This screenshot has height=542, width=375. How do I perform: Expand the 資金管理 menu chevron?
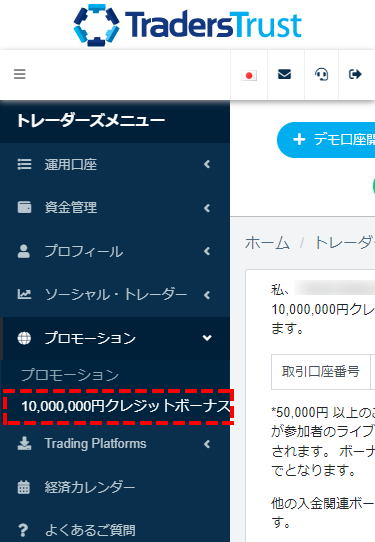click(207, 208)
